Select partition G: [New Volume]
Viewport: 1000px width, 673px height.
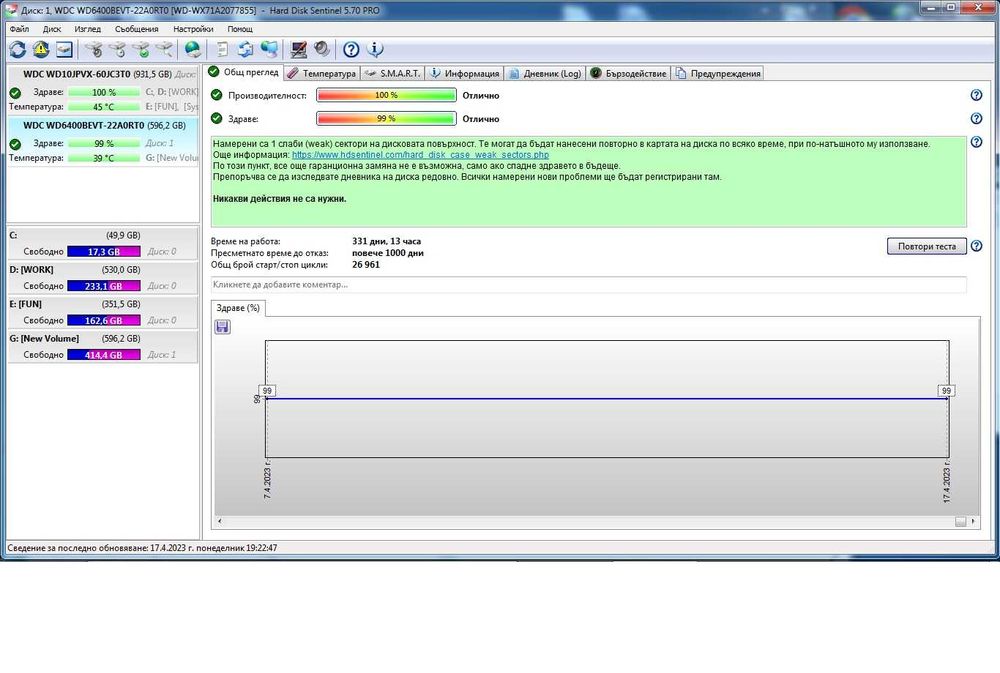tap(103, 346)
